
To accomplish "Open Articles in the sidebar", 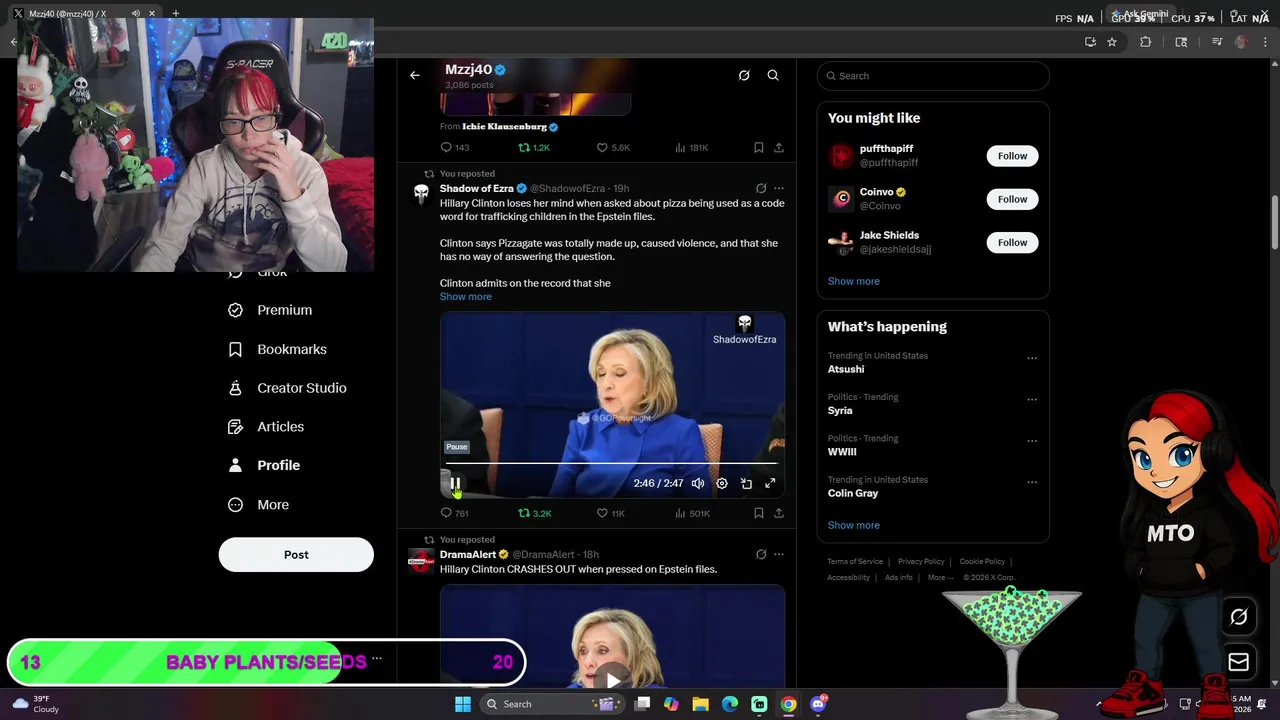I will tap(266, 427).
